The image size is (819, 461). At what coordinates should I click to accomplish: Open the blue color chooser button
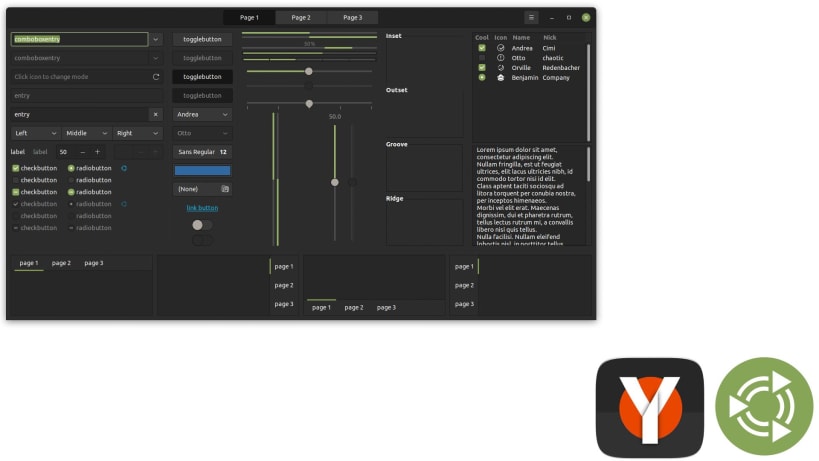[202, 171]
